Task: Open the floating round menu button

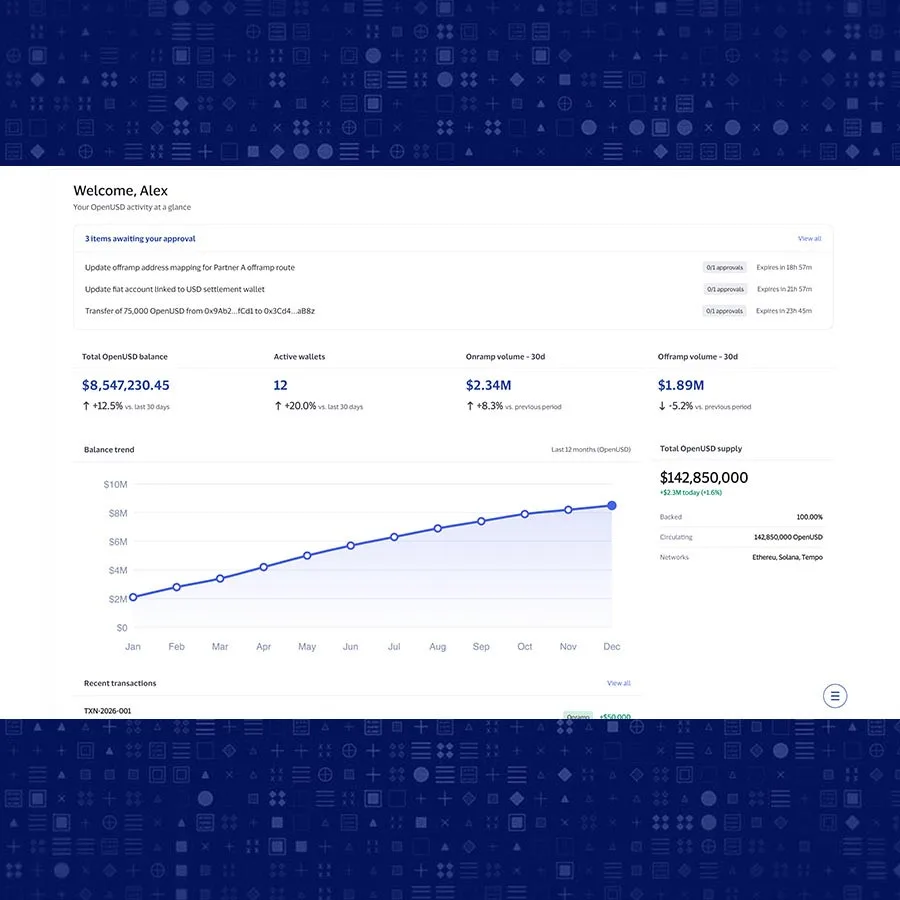Action: pyautogui.click(x=835, y=696)
